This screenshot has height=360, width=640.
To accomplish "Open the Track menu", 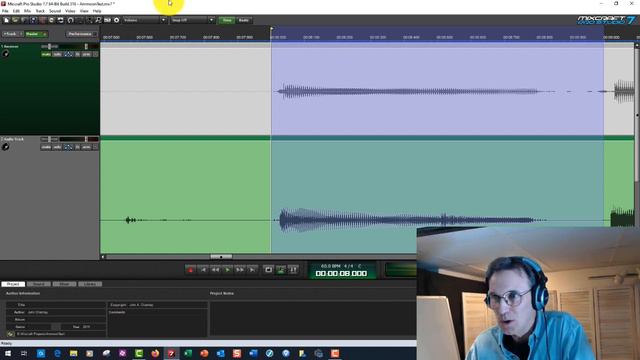I will (40, 11).
